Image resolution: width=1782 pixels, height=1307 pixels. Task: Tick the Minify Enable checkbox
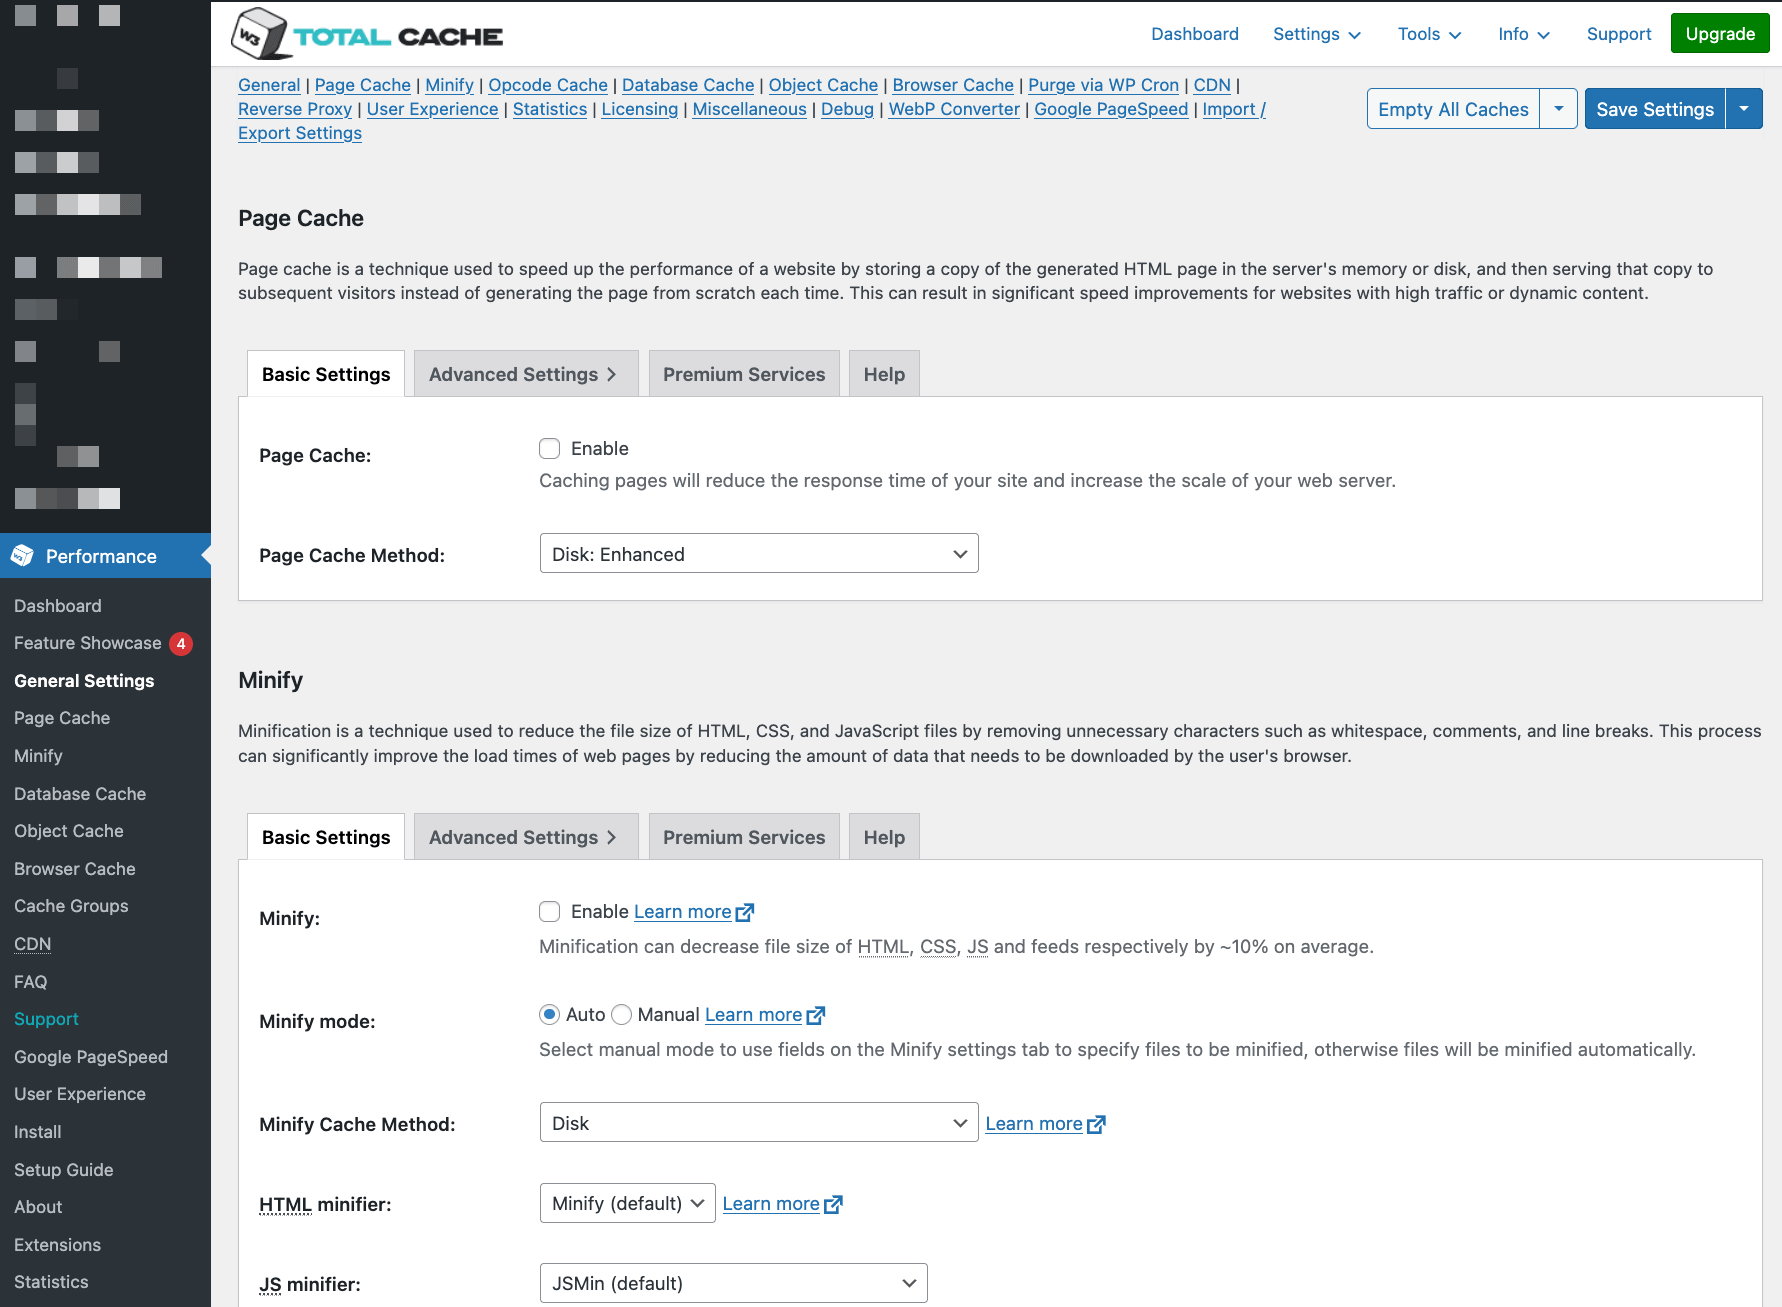click(549, 911)
